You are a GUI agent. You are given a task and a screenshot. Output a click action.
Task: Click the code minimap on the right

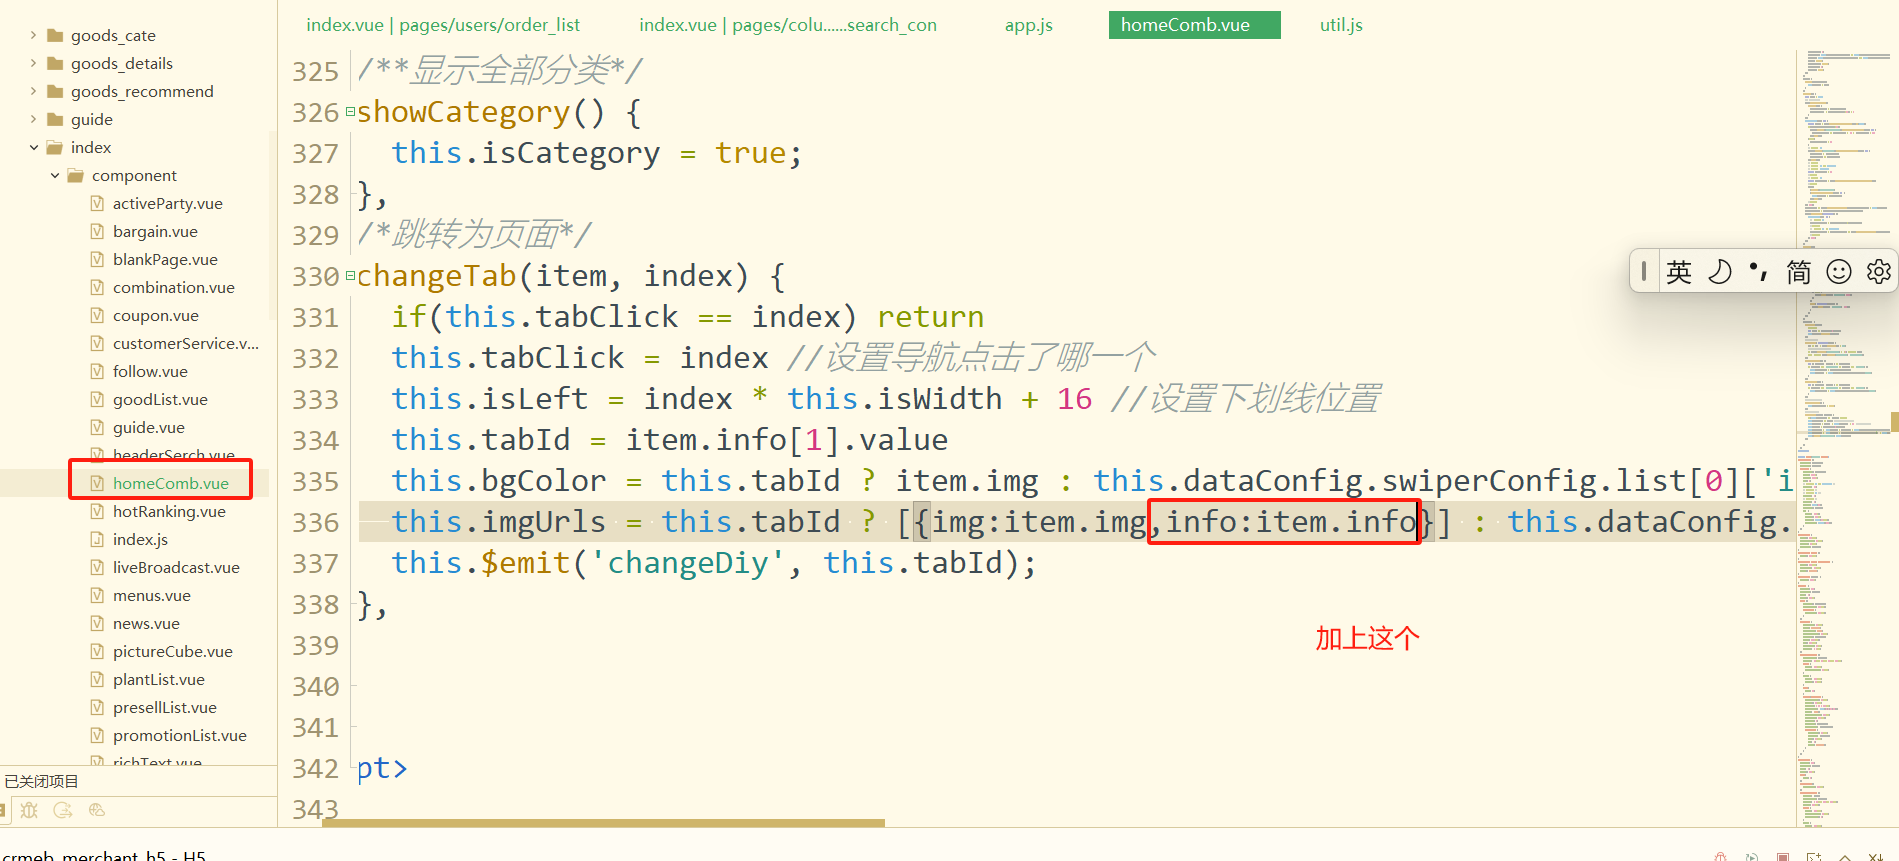point(1846,438)
